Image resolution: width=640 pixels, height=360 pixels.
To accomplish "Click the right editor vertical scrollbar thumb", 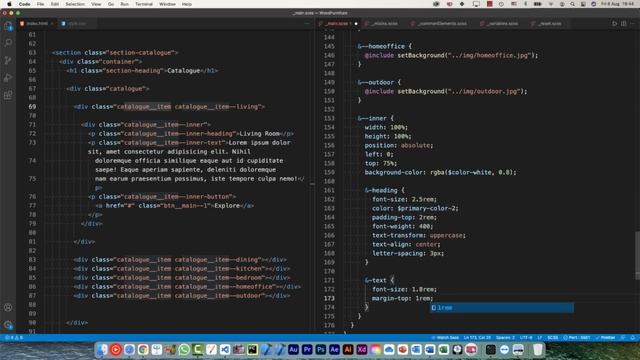I will (637, 255).
